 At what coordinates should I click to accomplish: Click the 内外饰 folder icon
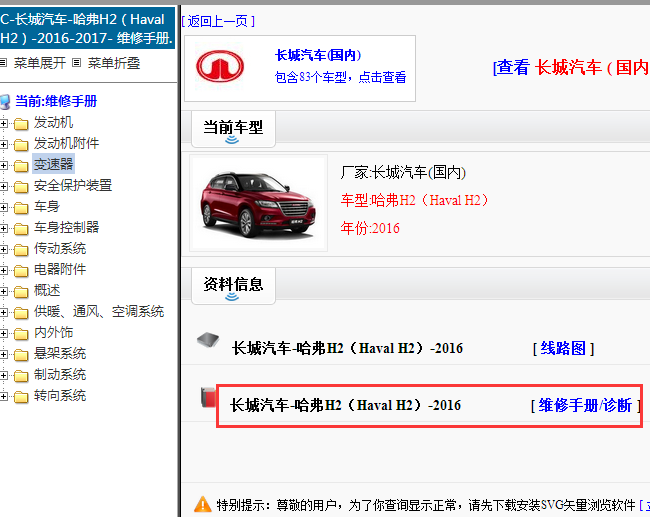click(21, 334)
